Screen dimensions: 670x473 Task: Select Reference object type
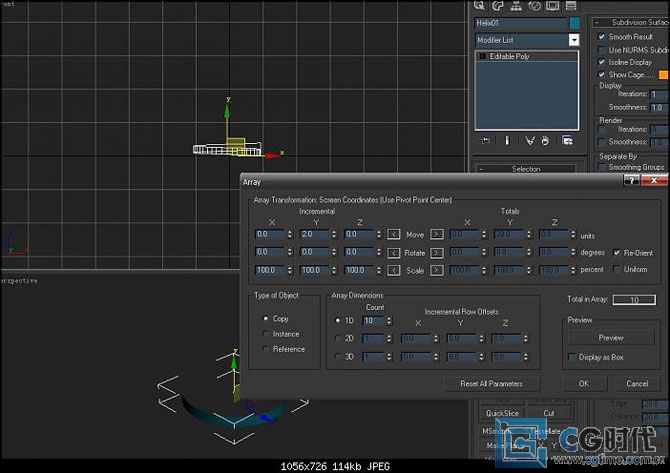[265, 349]
